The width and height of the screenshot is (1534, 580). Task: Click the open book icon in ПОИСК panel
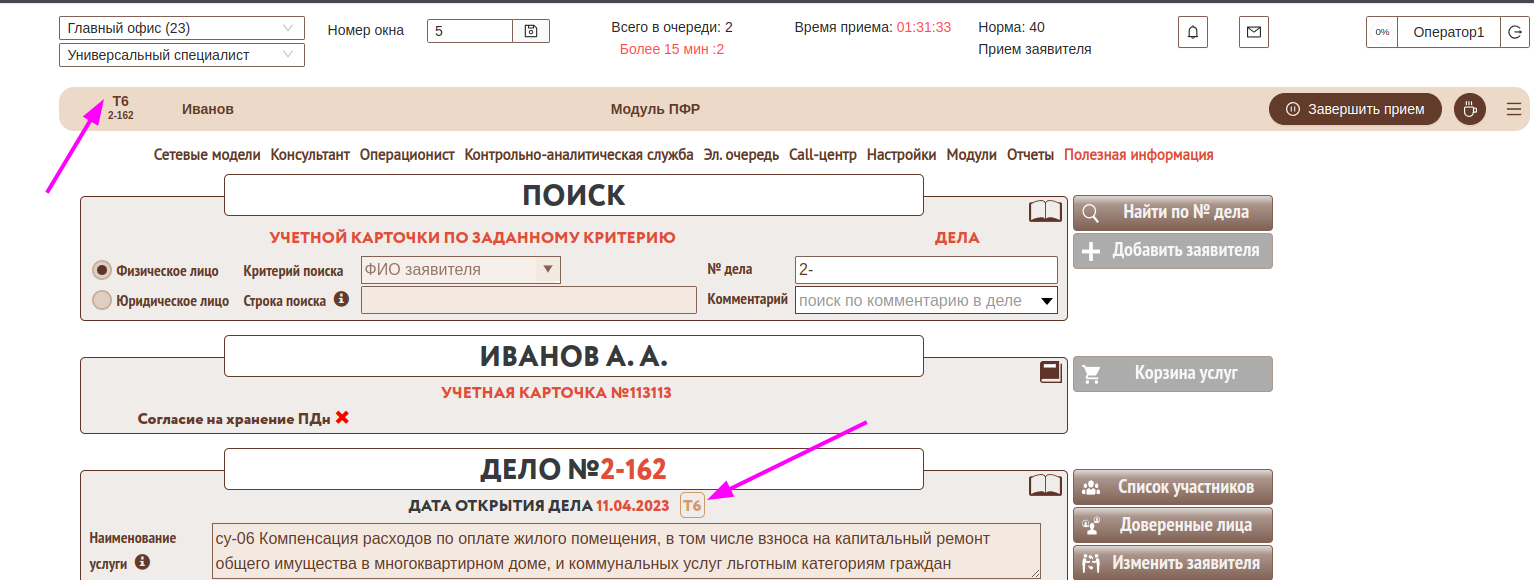(x=1045, y=211)
